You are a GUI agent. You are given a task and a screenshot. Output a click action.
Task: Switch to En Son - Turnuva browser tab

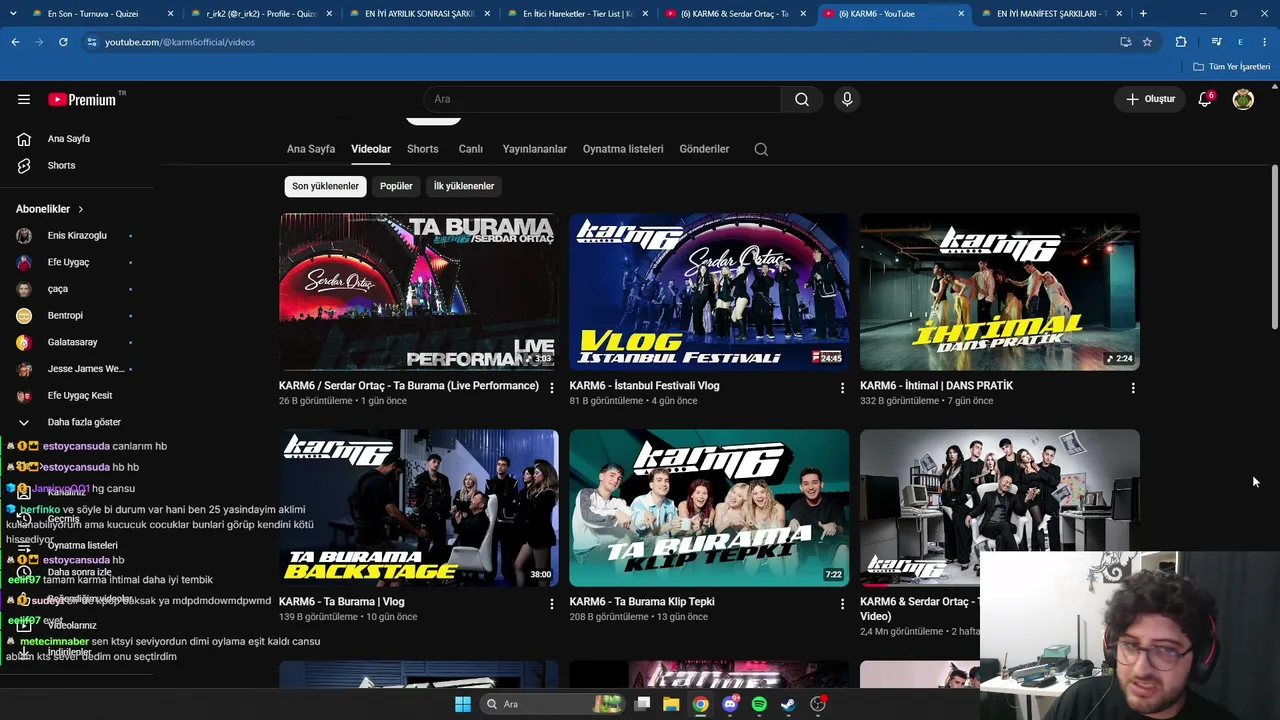coord(94,14)
